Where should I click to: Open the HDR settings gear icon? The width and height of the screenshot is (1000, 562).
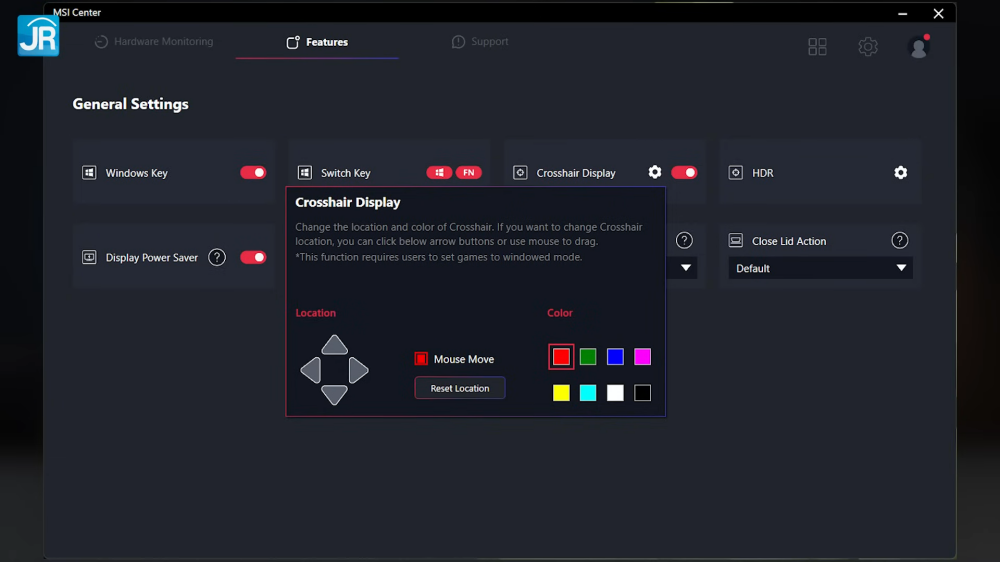pos(900,173)
